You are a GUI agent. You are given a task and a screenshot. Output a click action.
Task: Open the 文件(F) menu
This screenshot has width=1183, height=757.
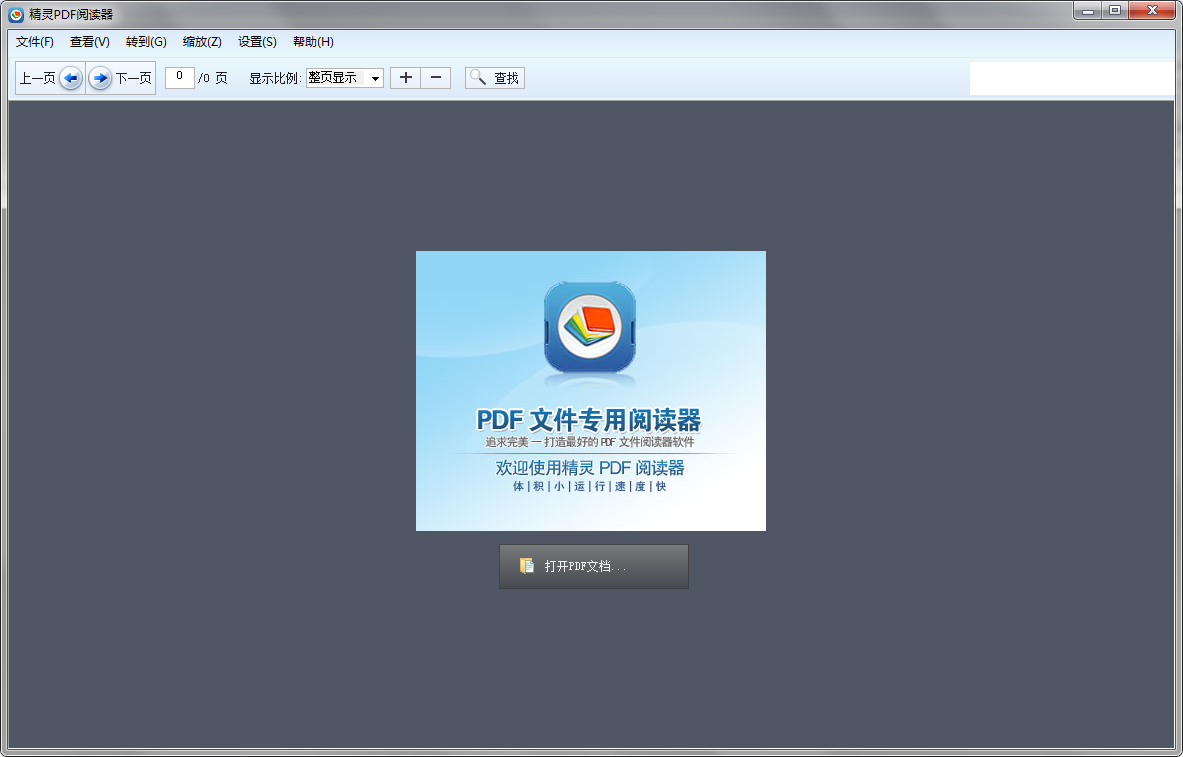[34, 41]
